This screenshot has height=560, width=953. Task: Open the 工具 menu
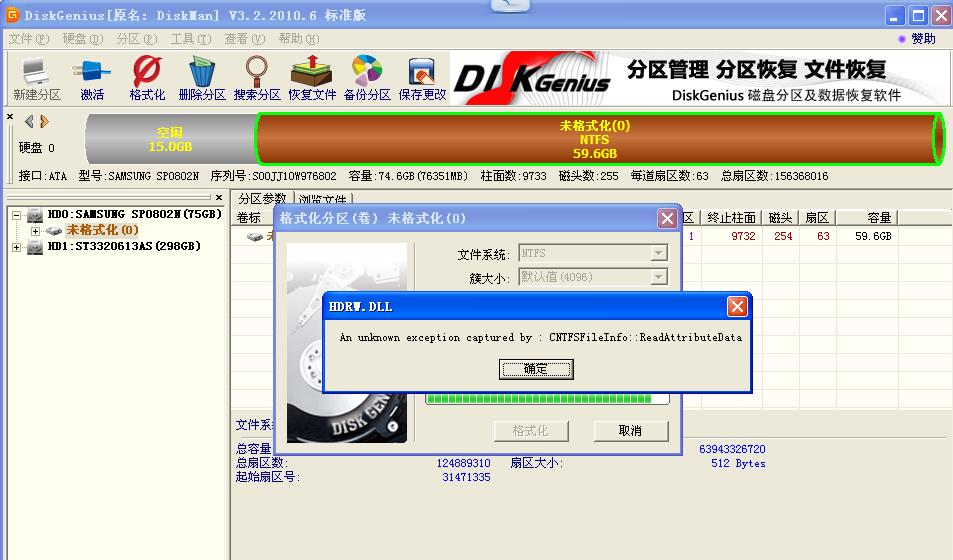[191, 39]
